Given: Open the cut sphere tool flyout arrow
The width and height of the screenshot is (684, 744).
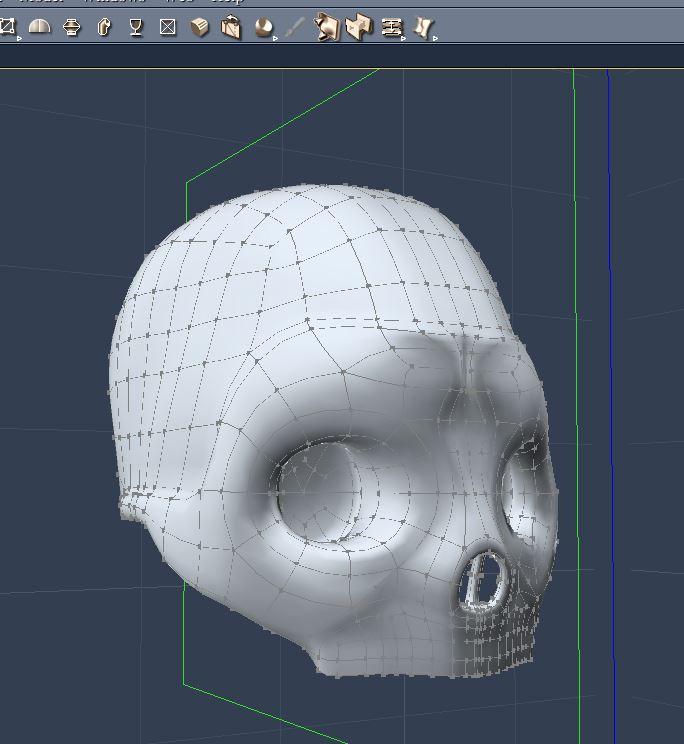Looking at the screenshot, I should 275,38.
